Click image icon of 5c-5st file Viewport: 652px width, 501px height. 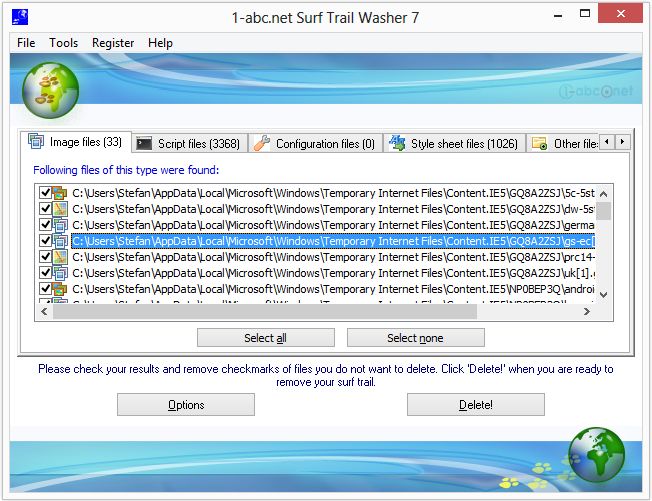tap(59, 193)
